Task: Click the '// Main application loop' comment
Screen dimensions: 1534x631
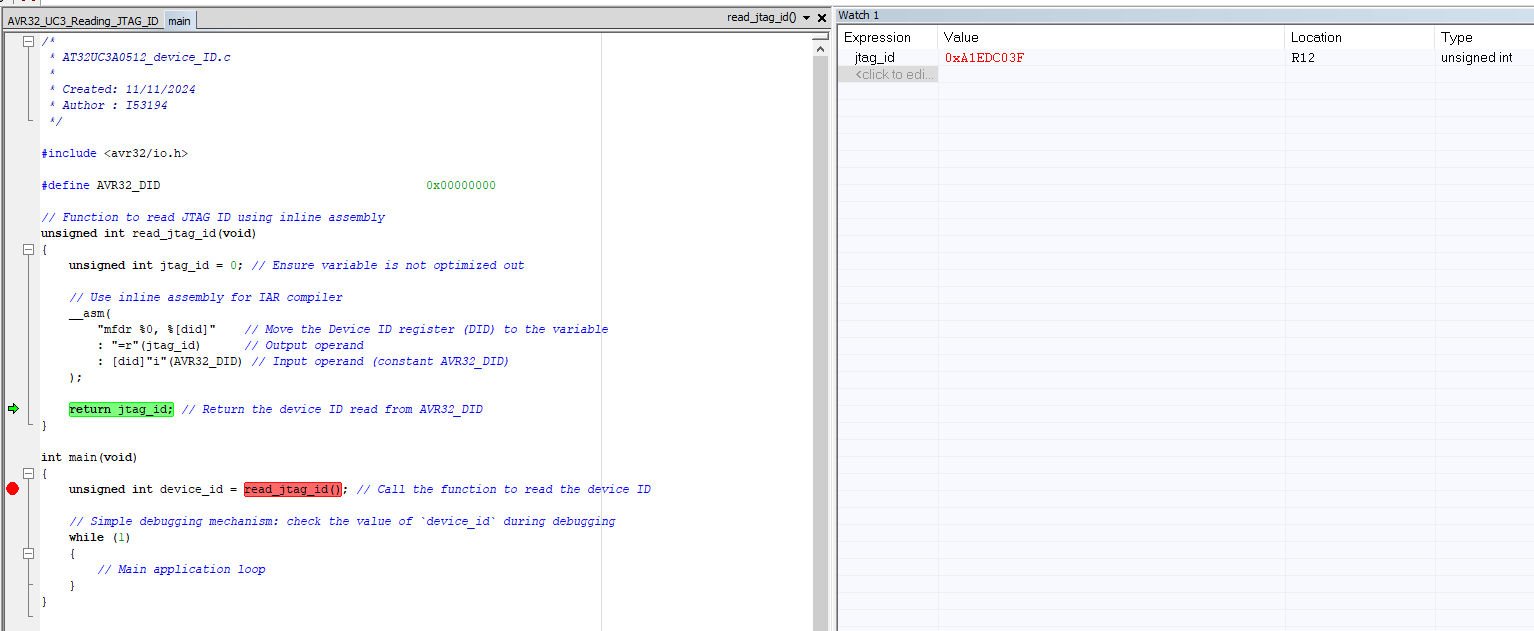Action: pos(181,569)
